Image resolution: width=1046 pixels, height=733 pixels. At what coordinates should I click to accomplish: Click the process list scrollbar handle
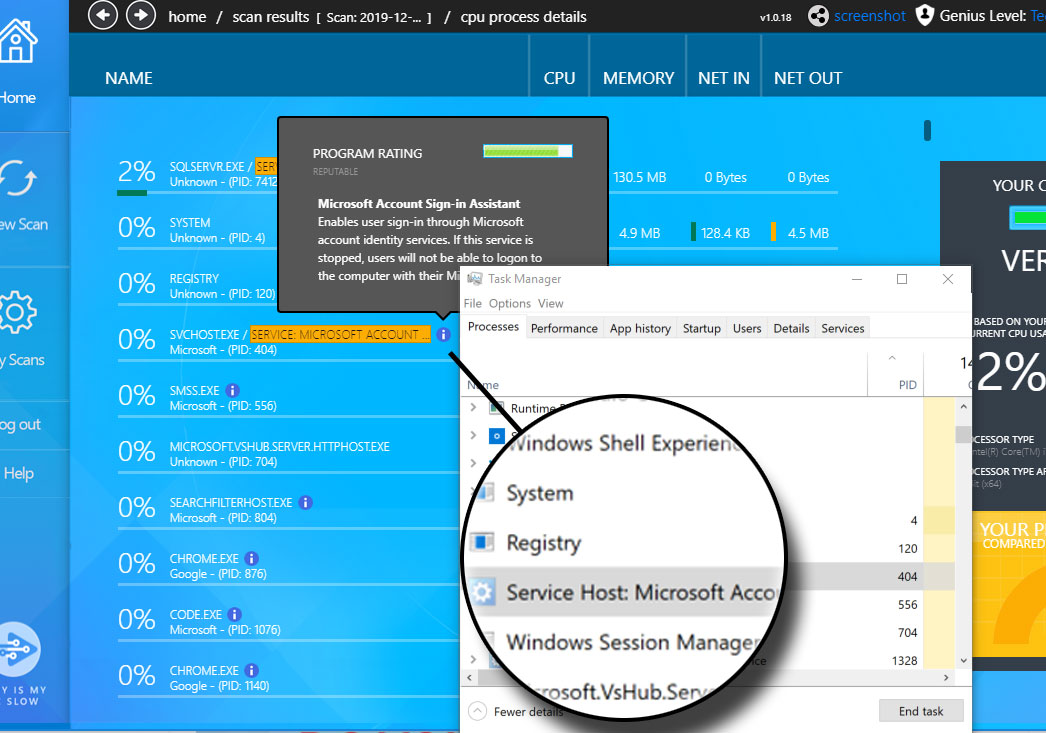(927, 130)
